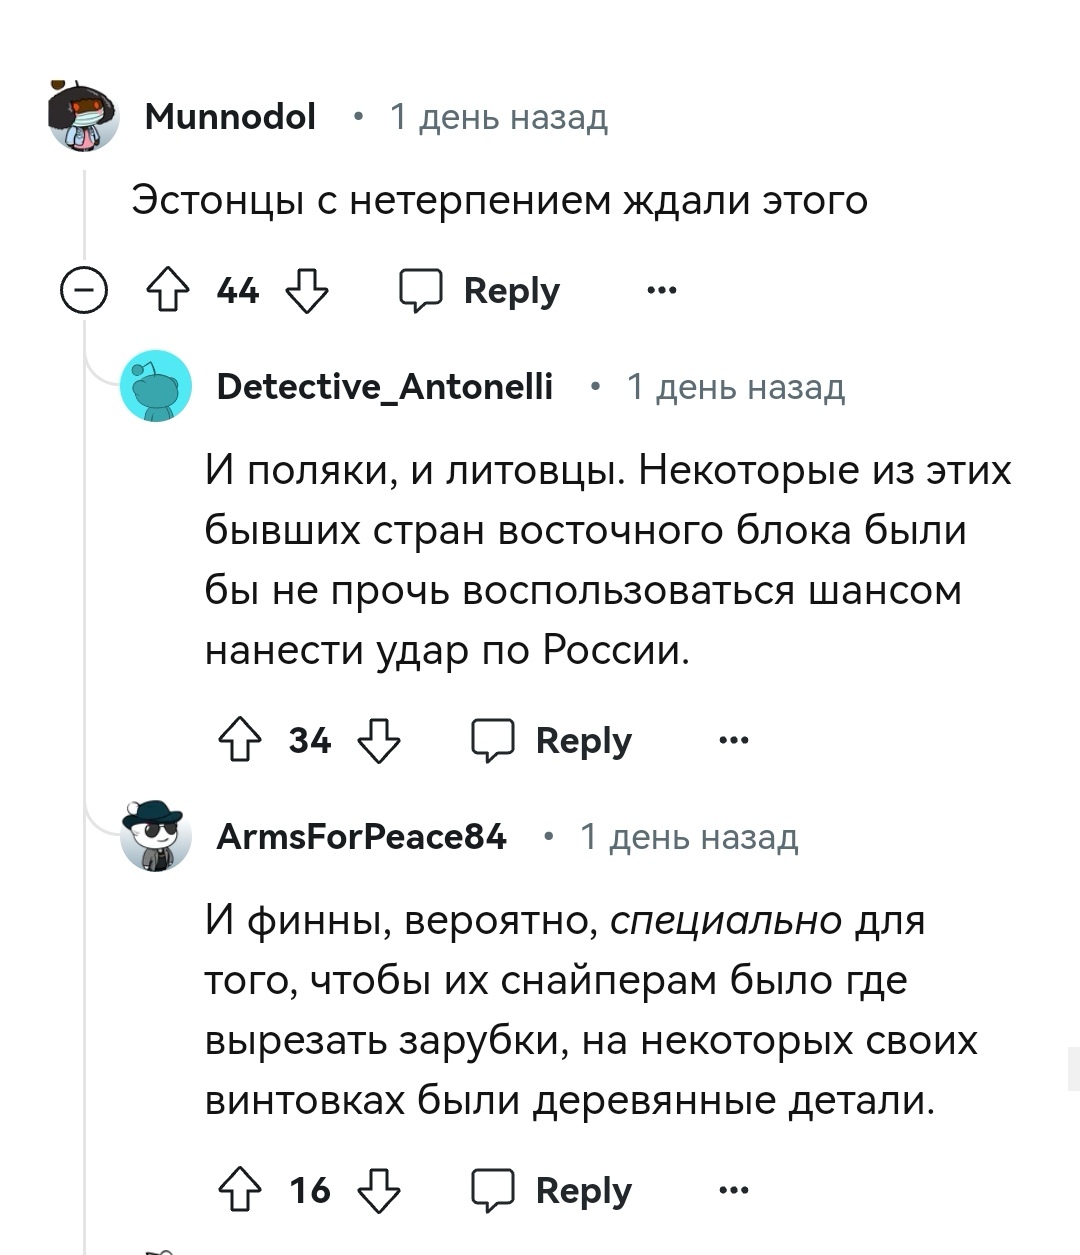Image resolution: width=1080 pixels, height=1255 pixels.
Task: Reply to Detective_Antonelli's comment
Action: pyautogui.click(x=552, y=741)
